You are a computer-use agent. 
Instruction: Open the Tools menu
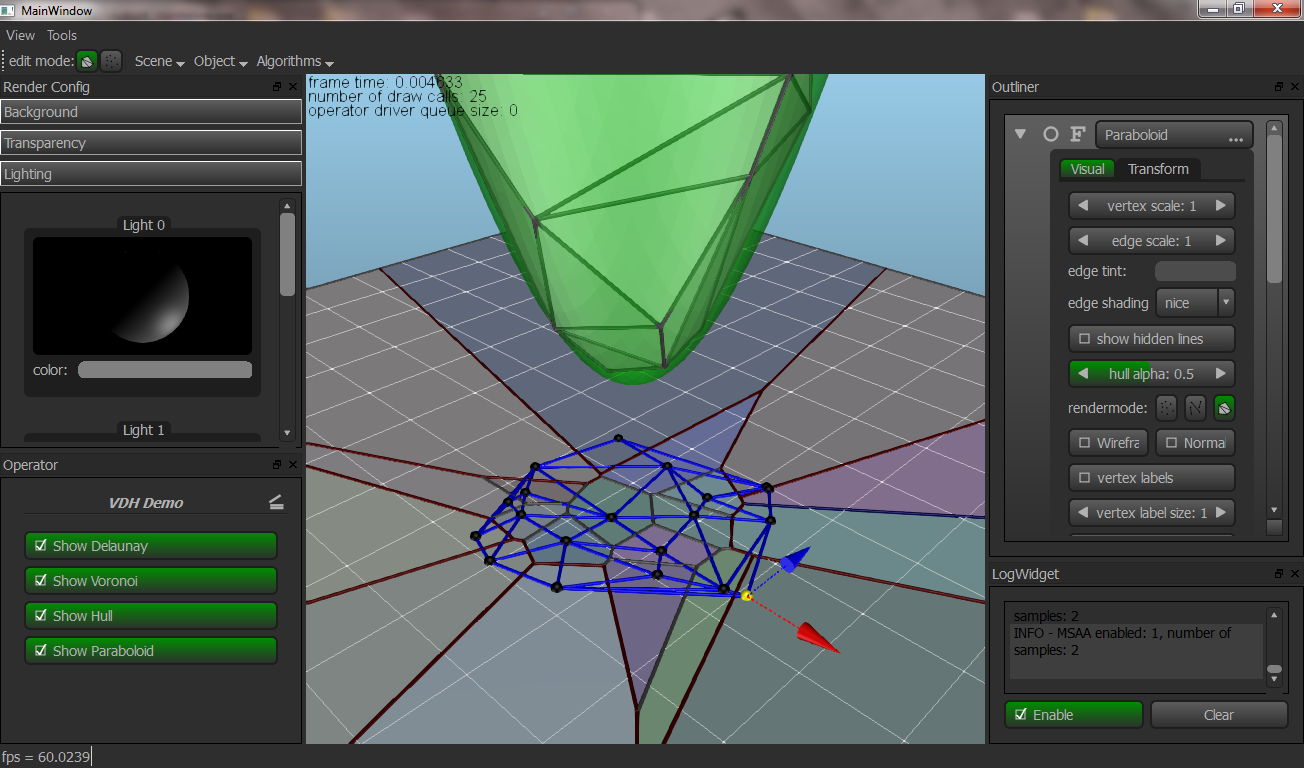(62, 35)
